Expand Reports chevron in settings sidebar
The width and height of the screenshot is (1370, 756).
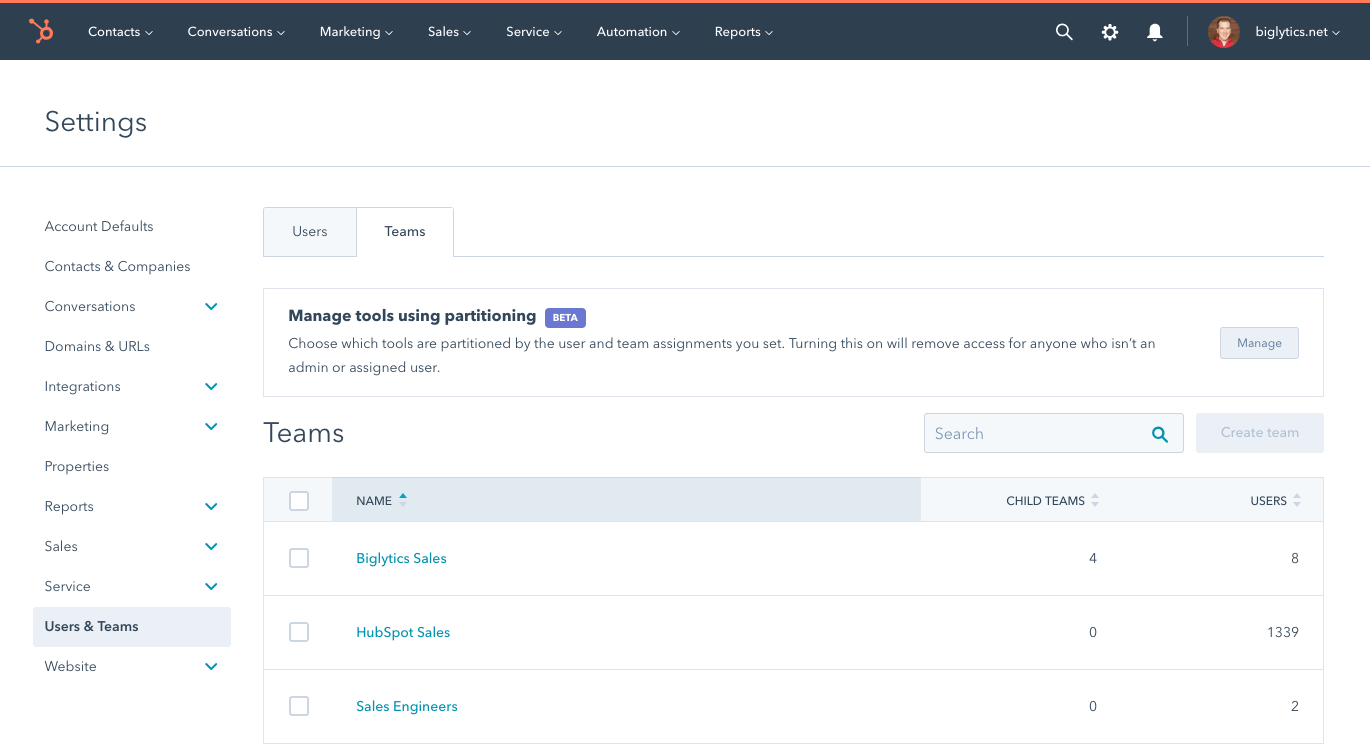click(211, 506)
